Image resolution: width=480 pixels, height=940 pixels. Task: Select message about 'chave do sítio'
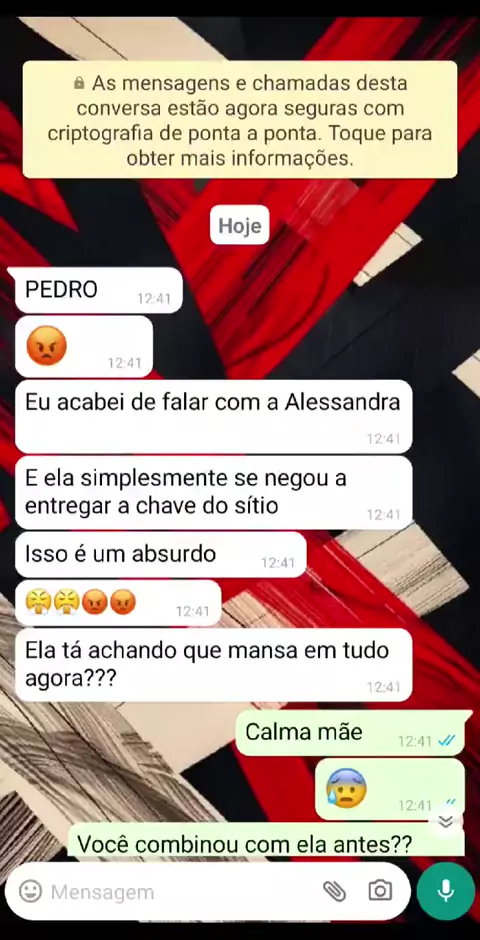coord(213,493)
